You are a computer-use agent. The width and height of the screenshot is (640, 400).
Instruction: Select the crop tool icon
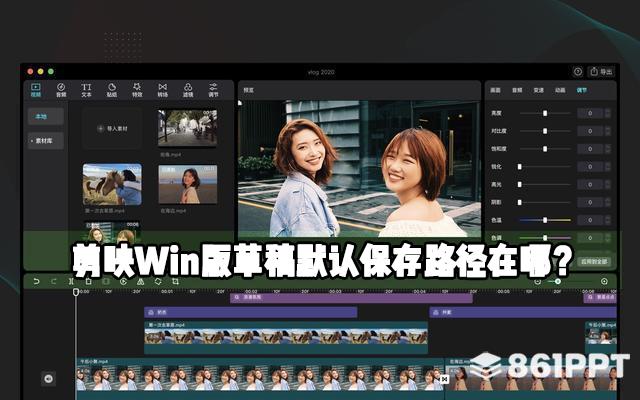tap(176, 281)
